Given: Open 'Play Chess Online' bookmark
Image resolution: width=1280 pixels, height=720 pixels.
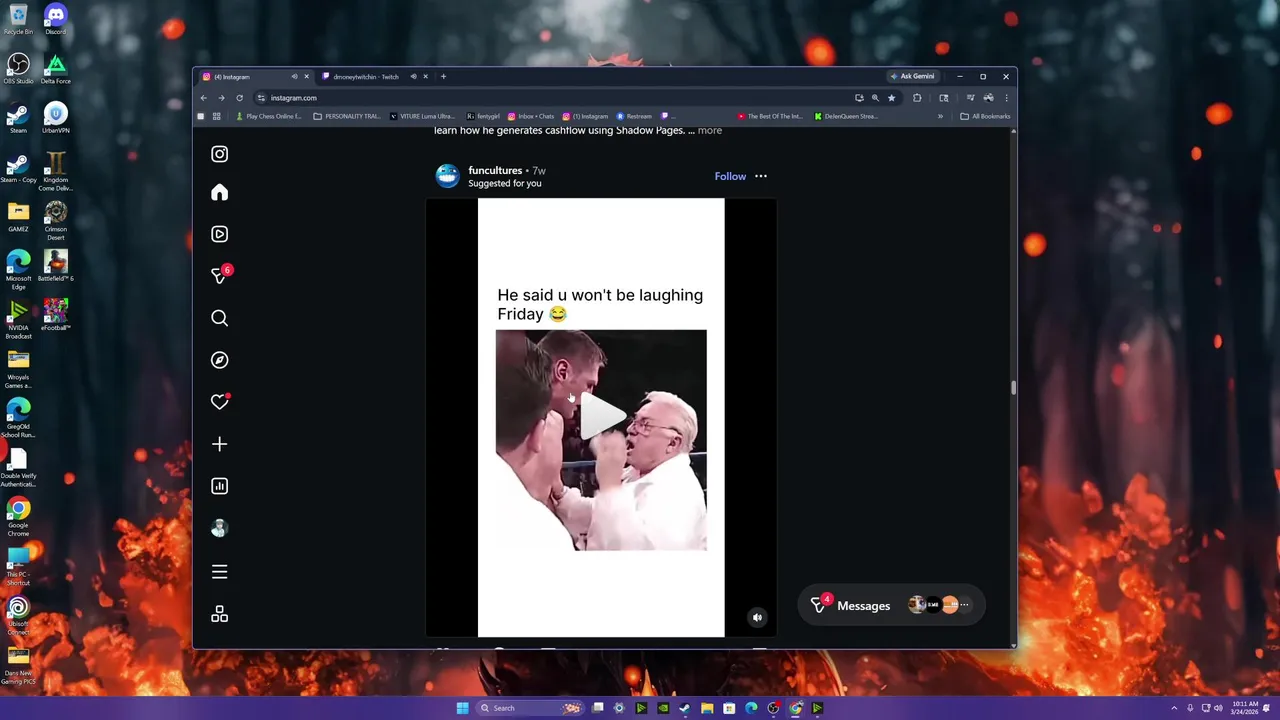Looking at the screenshot, I should [268, 116].
